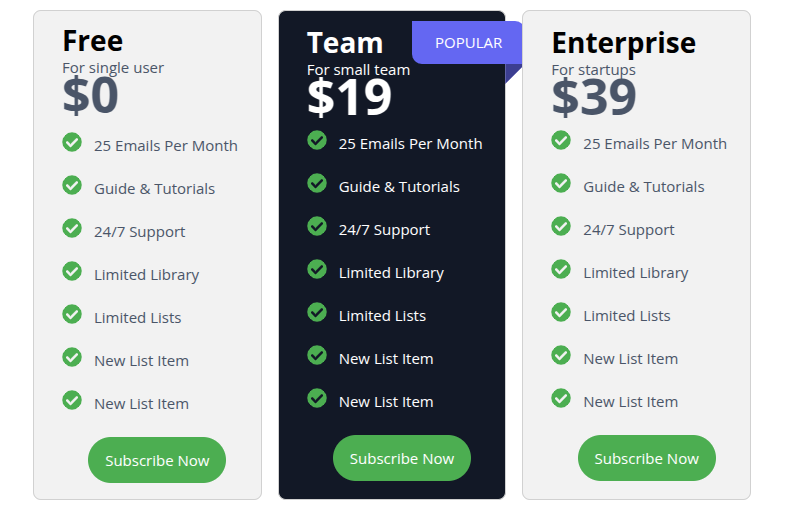Click check icon beside Free Limited Lists
Screen dimensions: 790x510
point(72,314)
